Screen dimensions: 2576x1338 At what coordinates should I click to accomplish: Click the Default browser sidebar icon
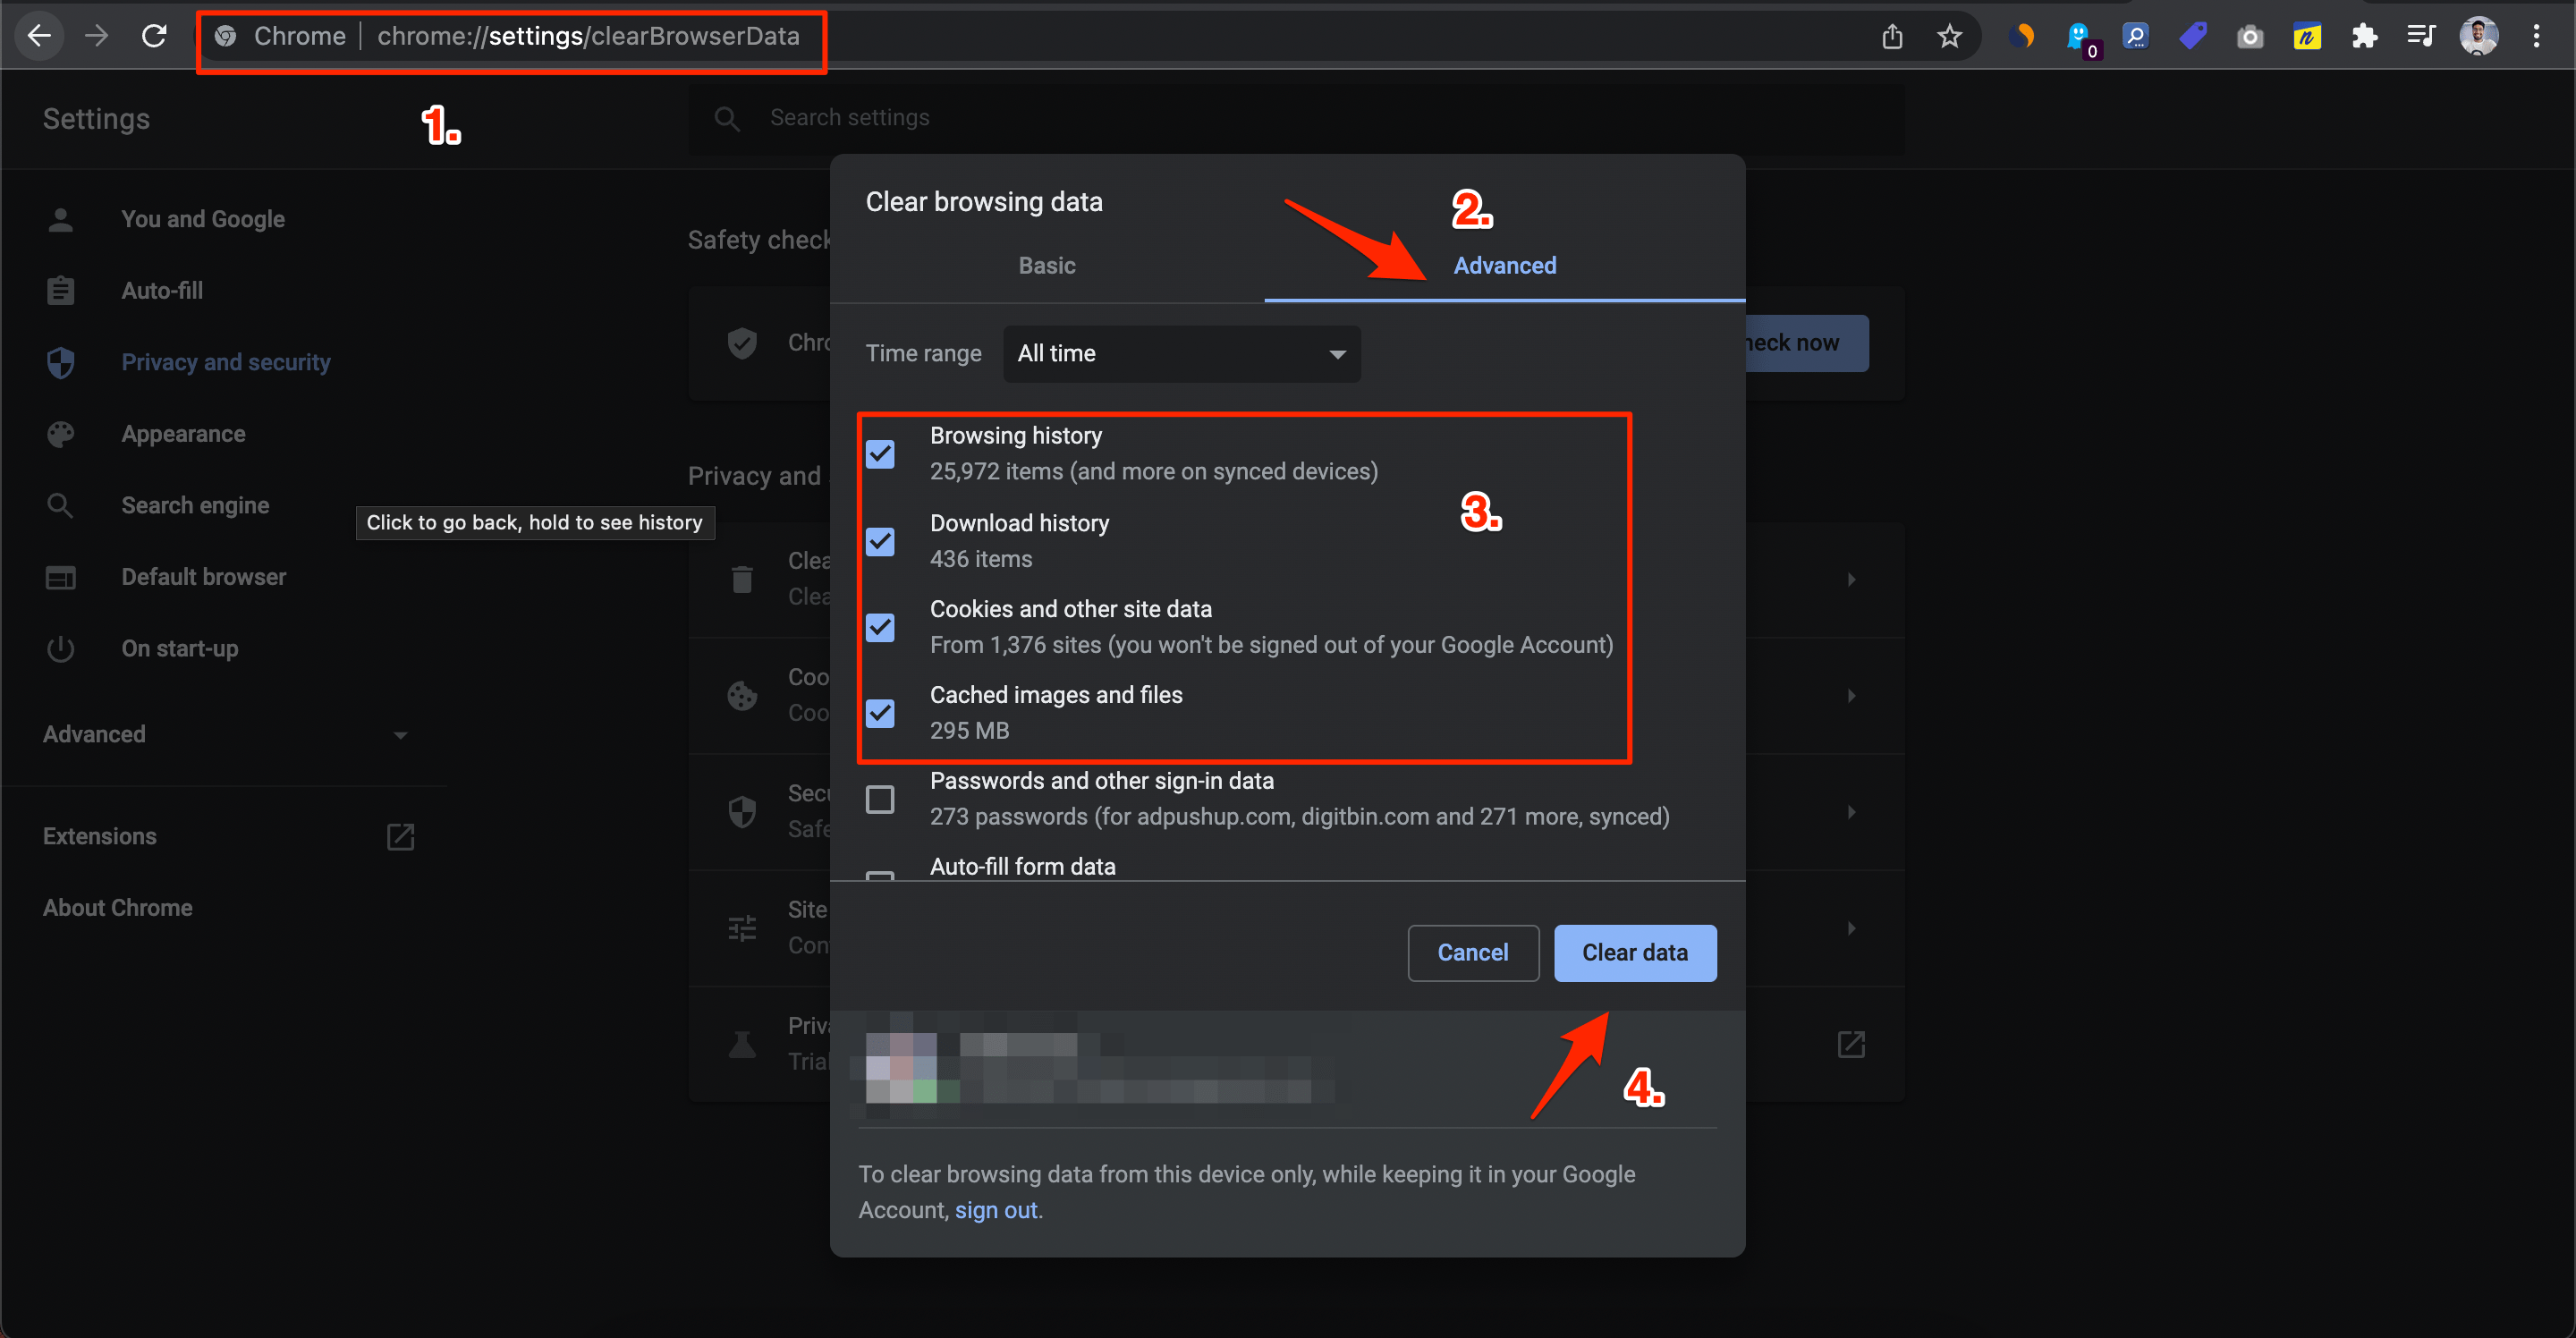[62, 576]
